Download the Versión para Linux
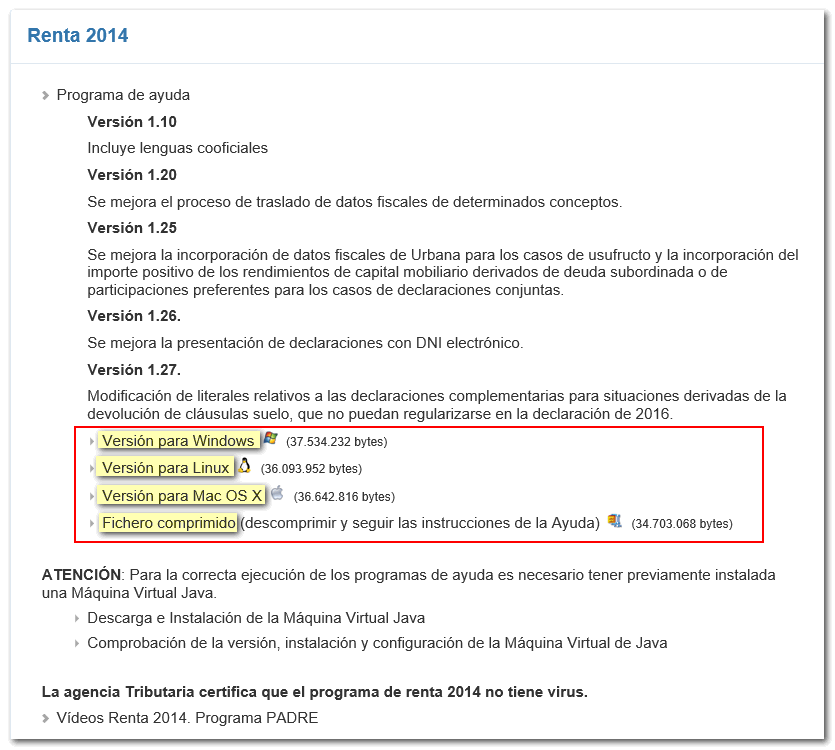Image resolution: width=835 pixels, height=750 pixels. click(x=165, y=468)
